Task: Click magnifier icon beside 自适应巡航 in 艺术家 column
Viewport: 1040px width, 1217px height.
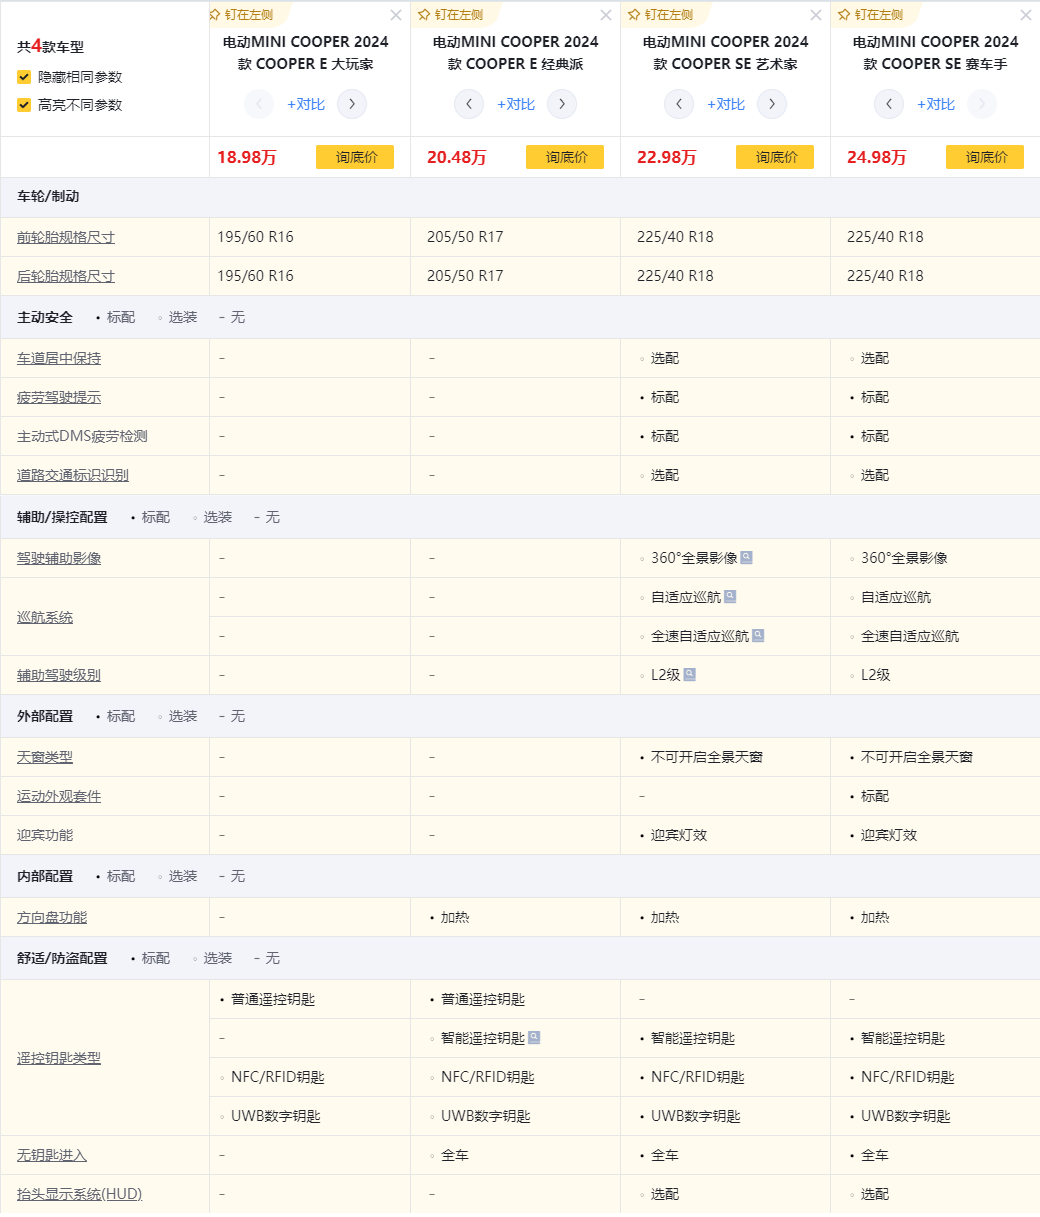Action: click(x=730, y=596)
